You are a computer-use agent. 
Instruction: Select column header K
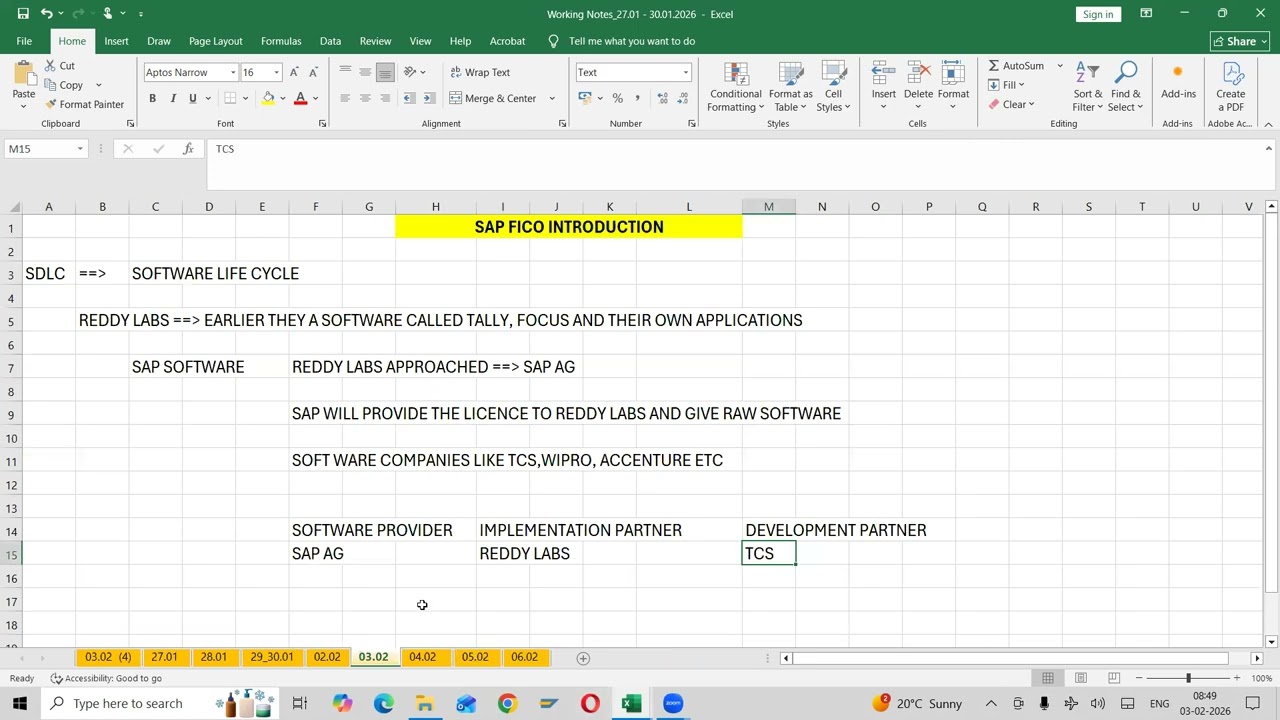(609, 206)
